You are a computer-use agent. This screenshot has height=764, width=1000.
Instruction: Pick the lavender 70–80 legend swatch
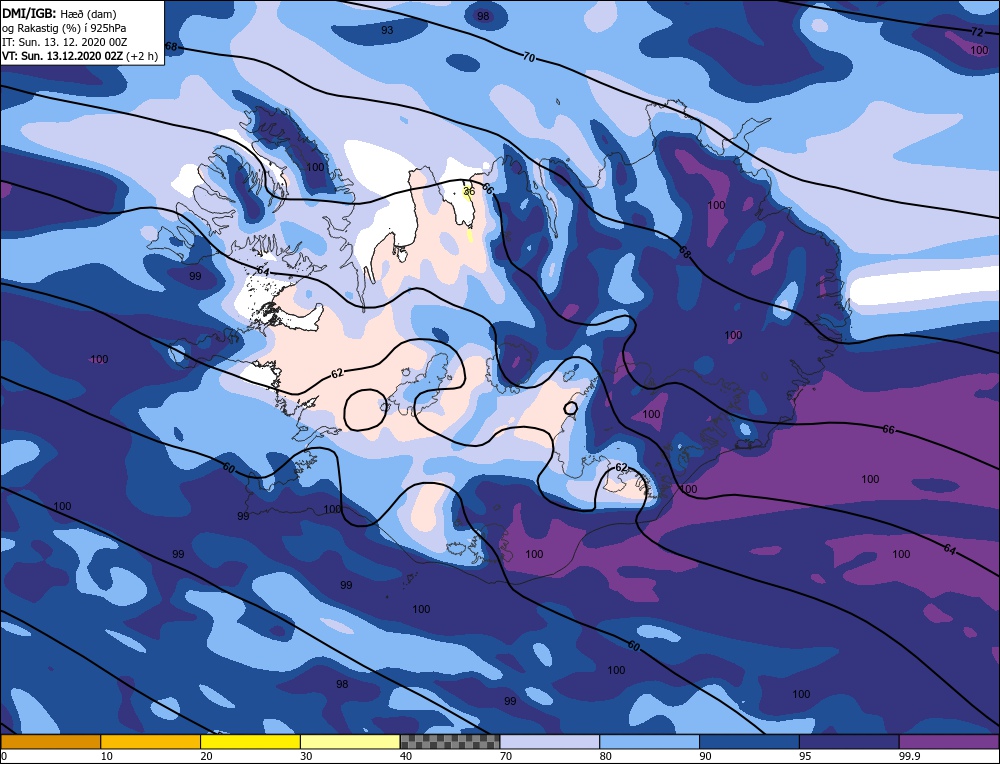[550, 742]
